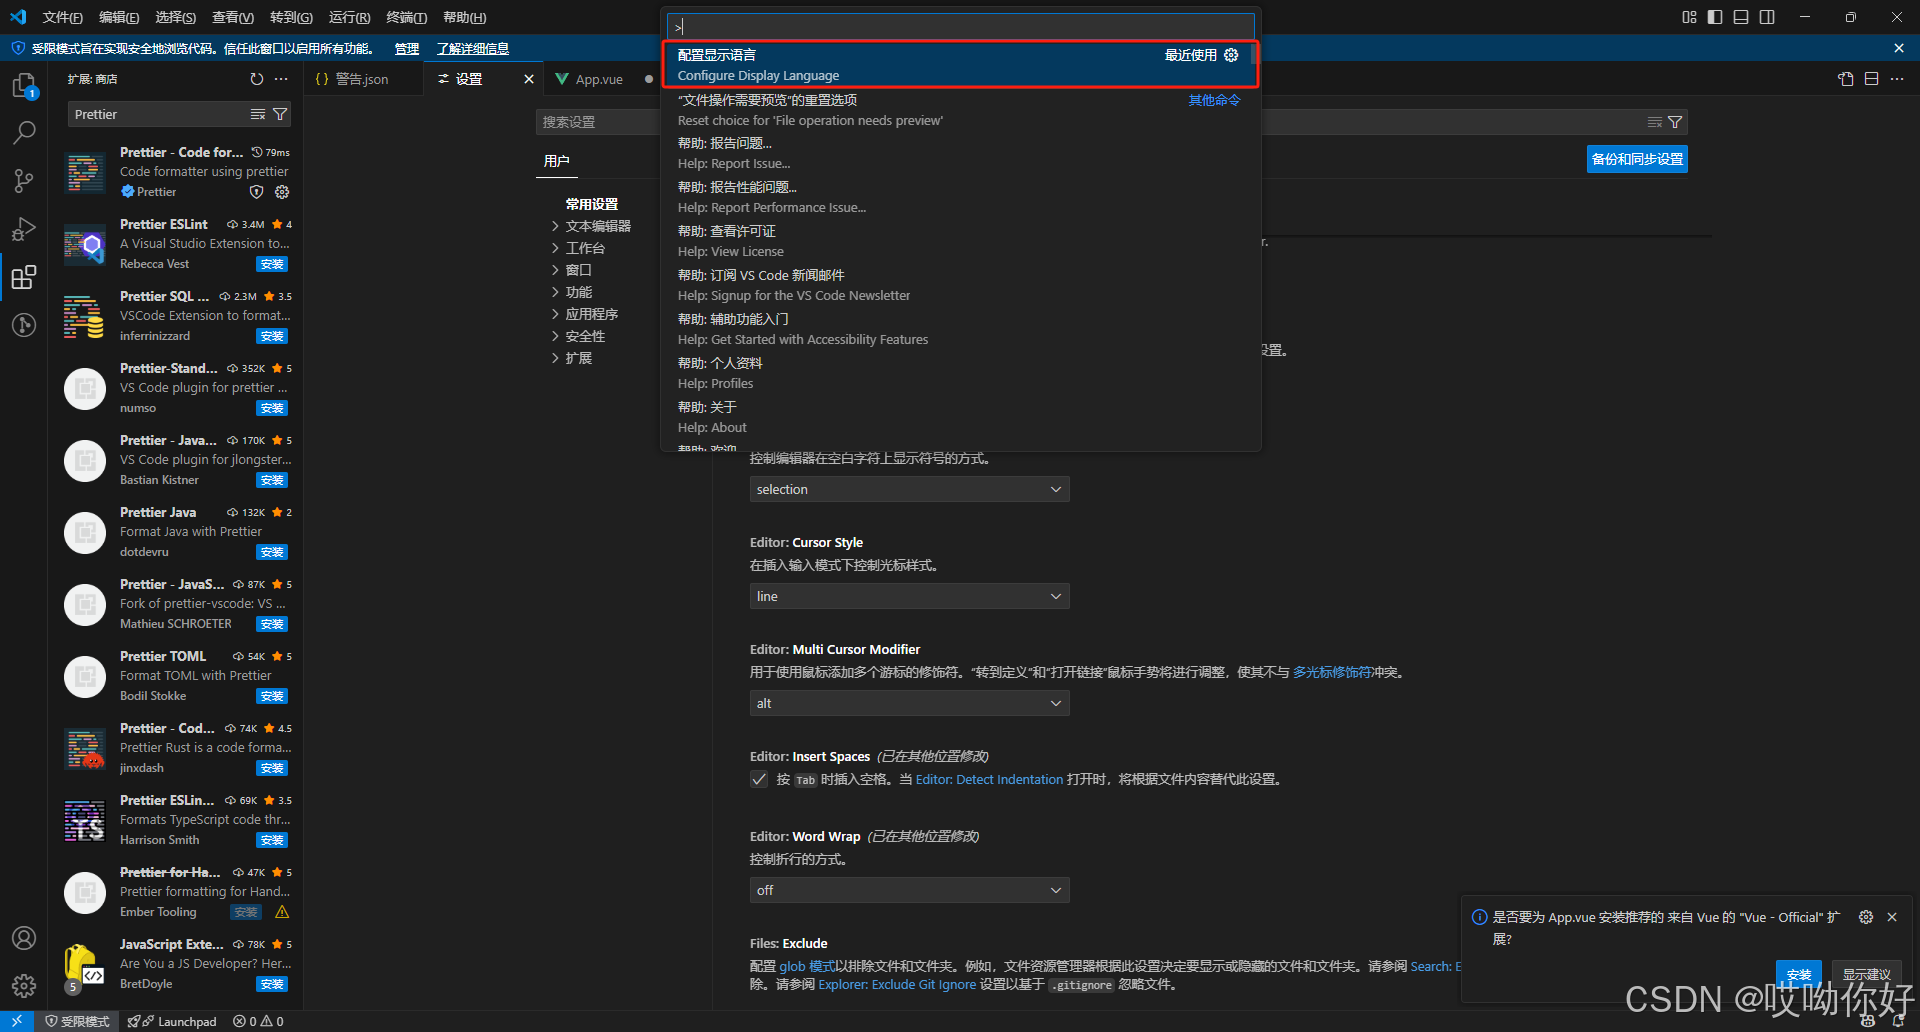Open 文件 menu
The image size is (1920, 1032).
tap(62, 17)
